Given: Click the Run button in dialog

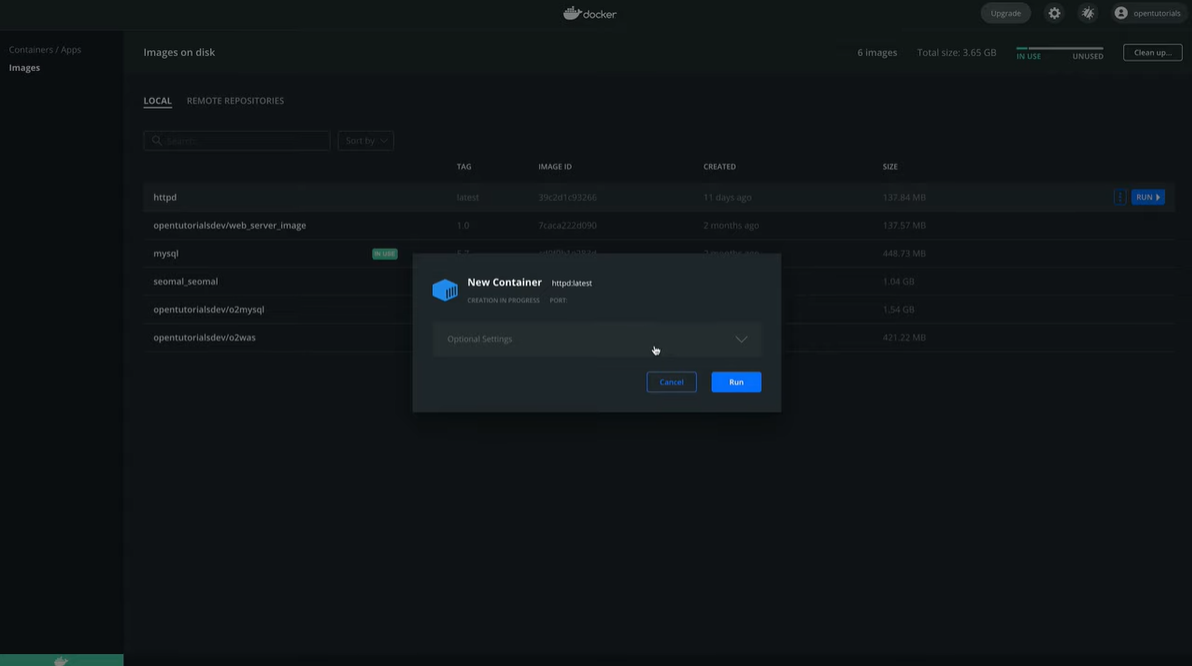Looking at the screenshot, I should click(736, 382).
